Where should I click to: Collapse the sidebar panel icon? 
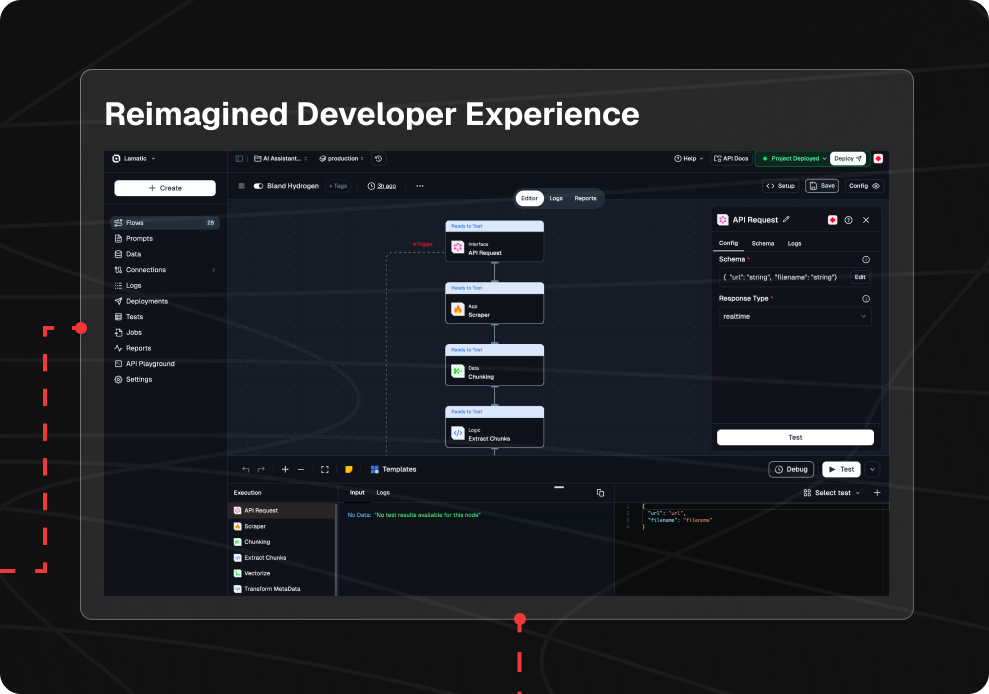coord(239,159)
